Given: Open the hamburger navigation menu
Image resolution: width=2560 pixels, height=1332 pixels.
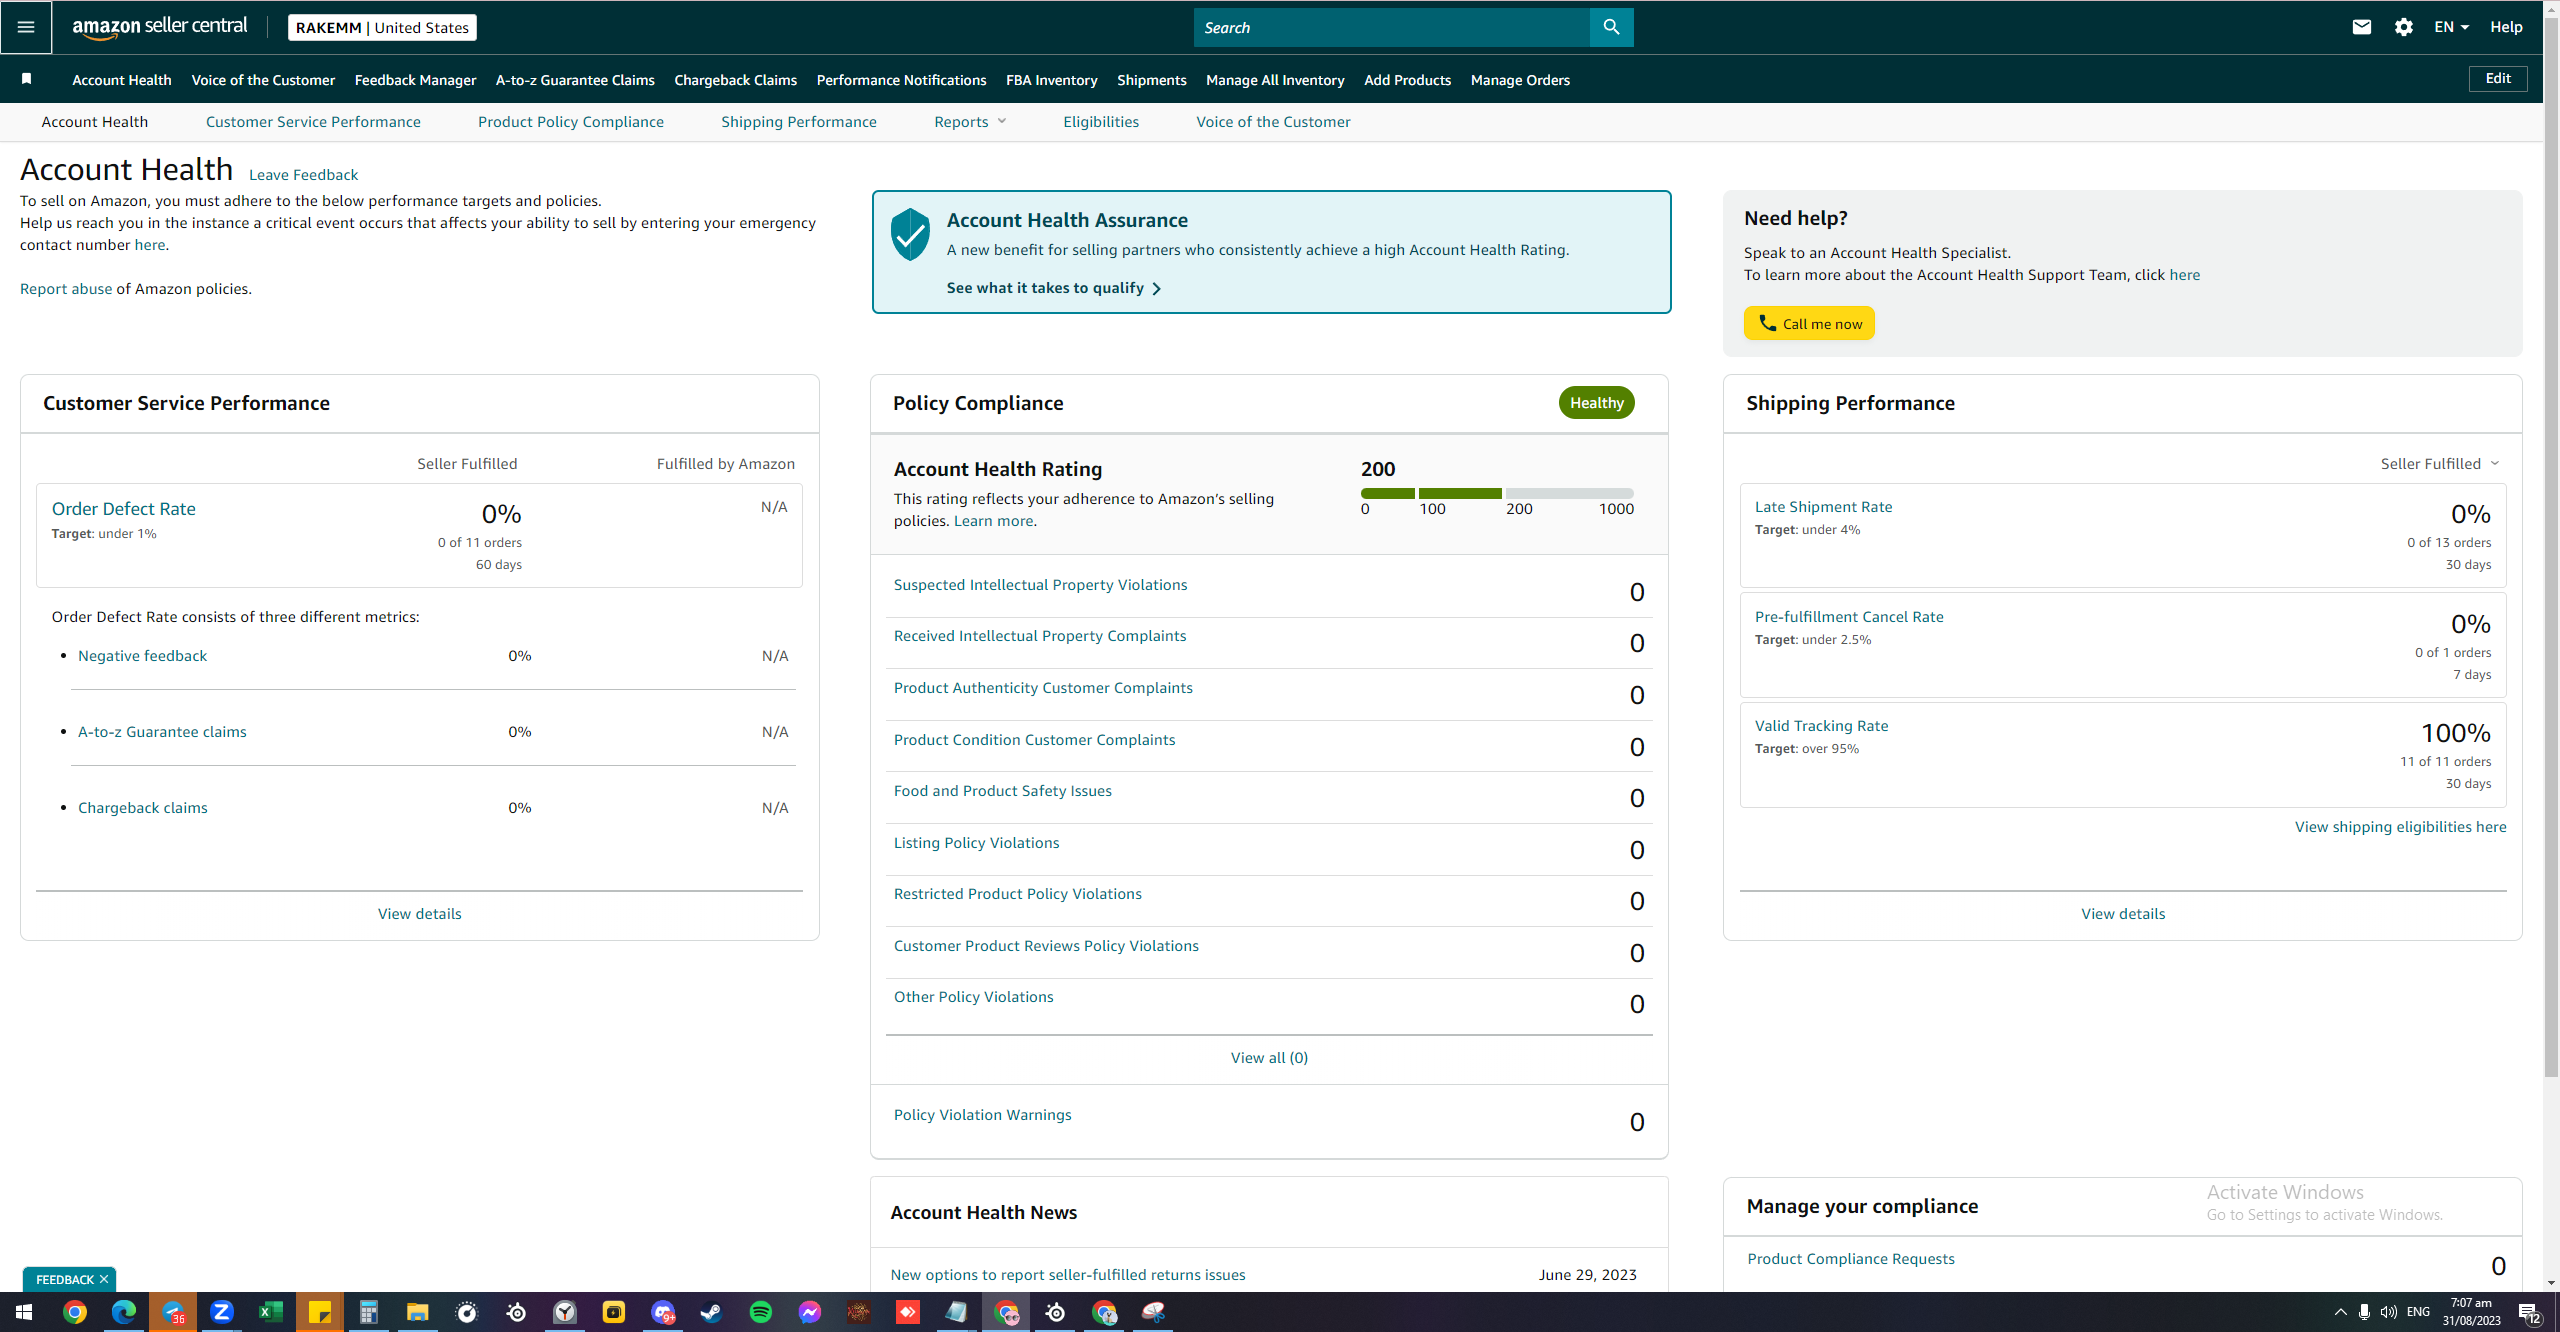Looking at the screenshot, I should (x=26, y=27).
